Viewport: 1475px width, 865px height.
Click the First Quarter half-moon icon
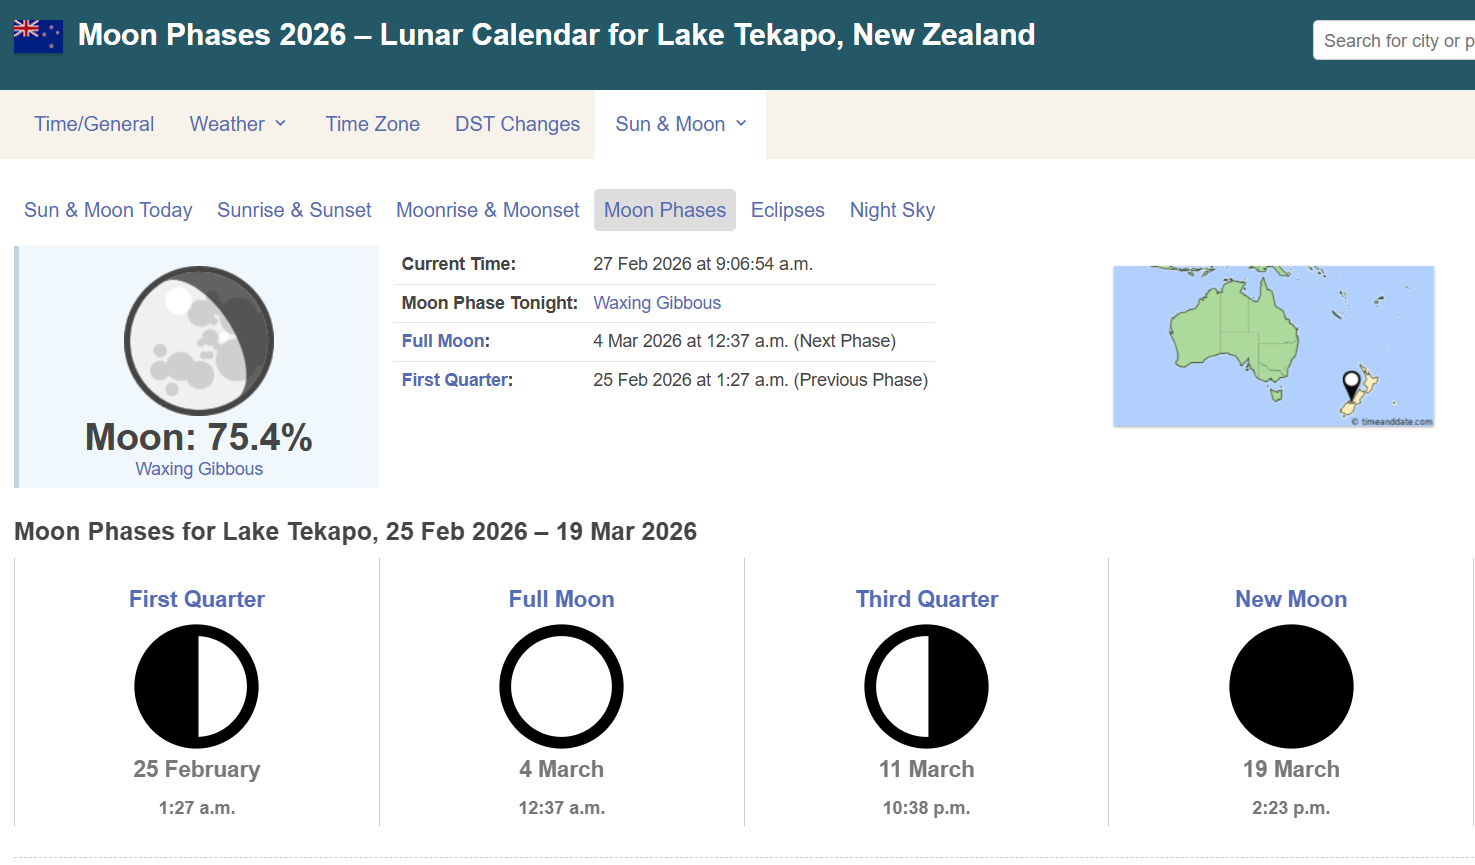(x=197, y=687)
